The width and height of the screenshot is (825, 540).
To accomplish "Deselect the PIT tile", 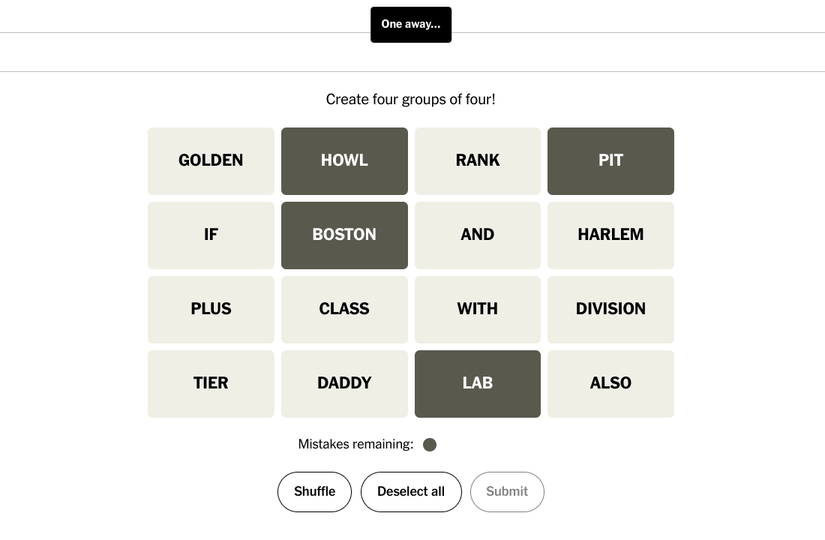I will coord(610,161).
